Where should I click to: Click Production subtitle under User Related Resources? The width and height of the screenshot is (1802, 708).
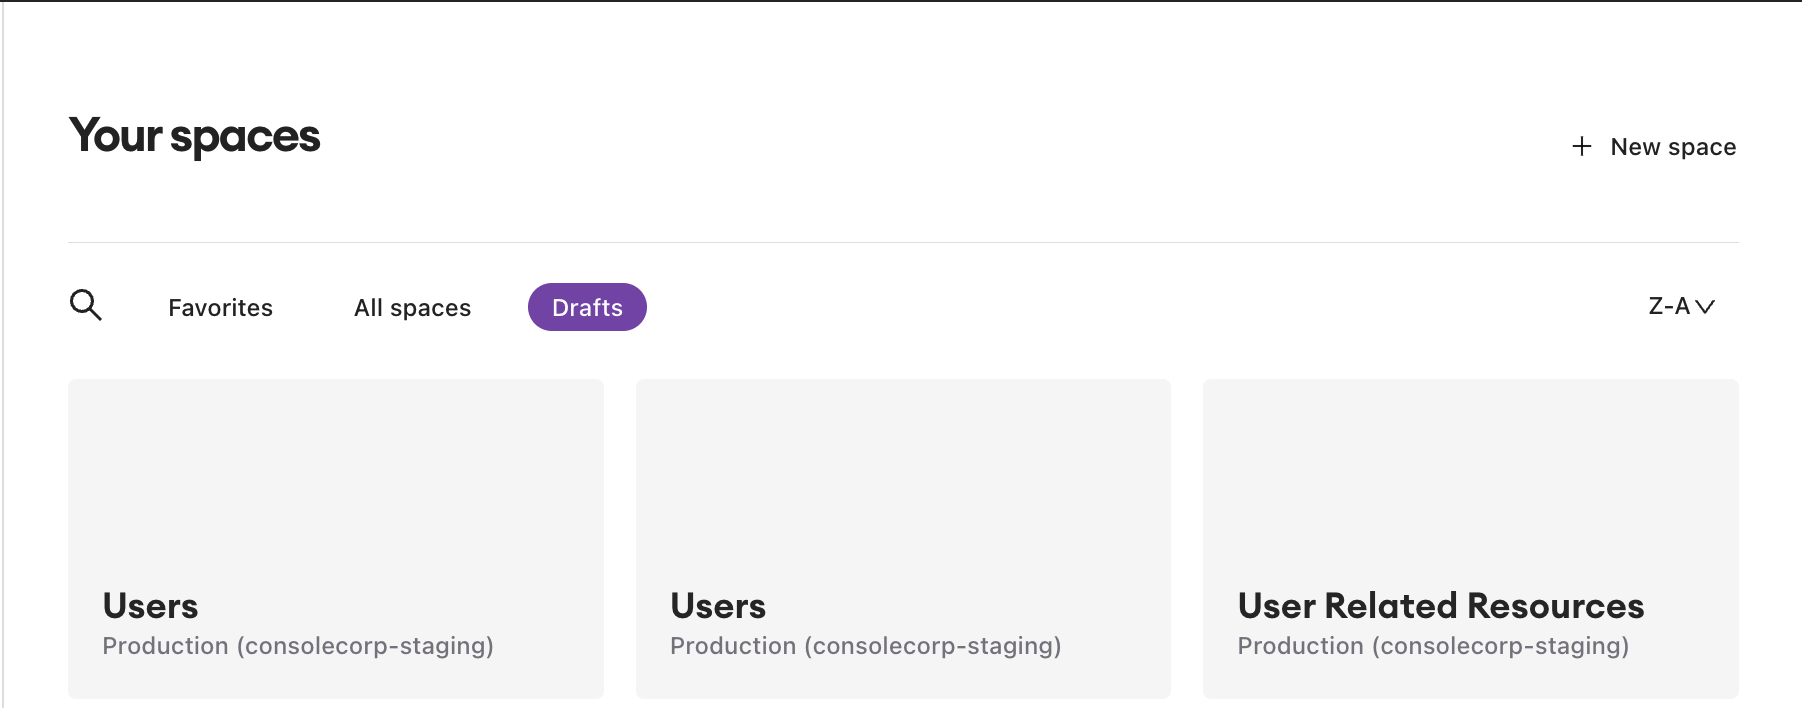tap(1433, 646)
